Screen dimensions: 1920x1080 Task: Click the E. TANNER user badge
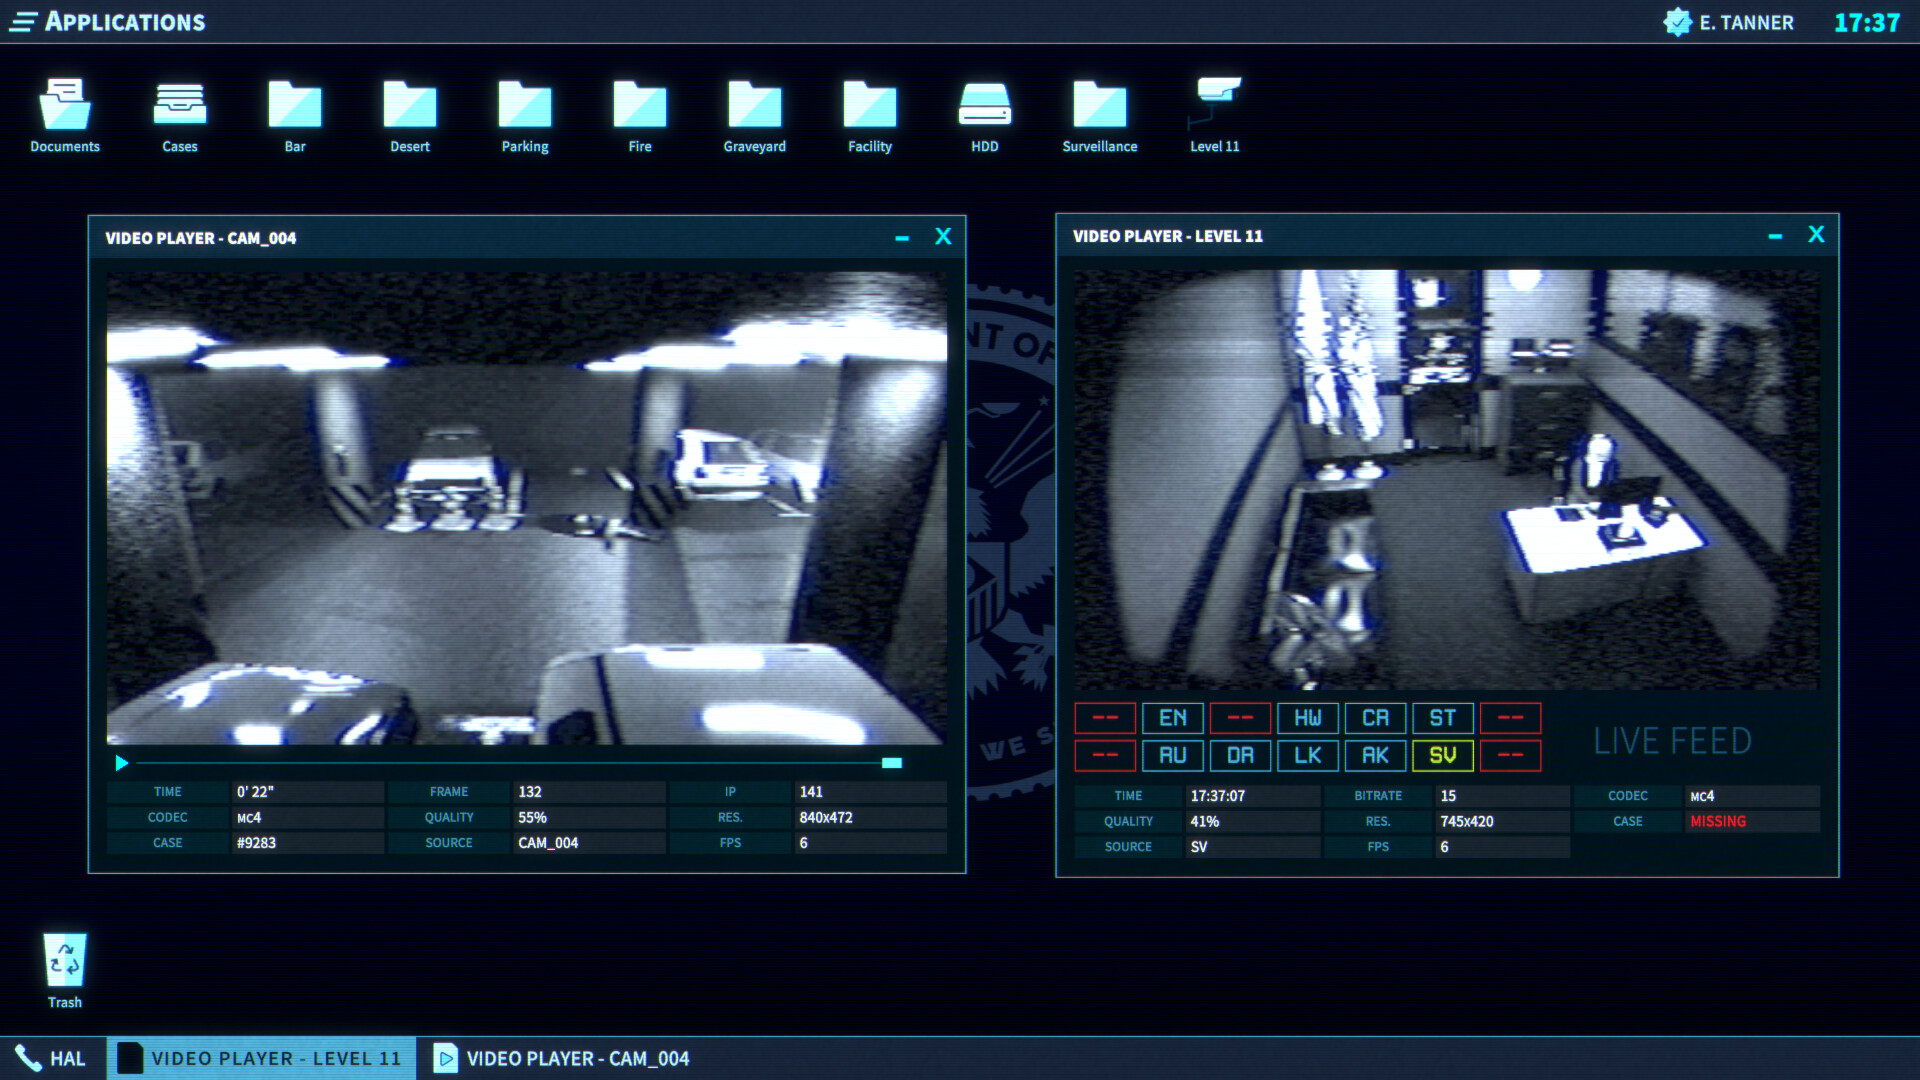1729,21
